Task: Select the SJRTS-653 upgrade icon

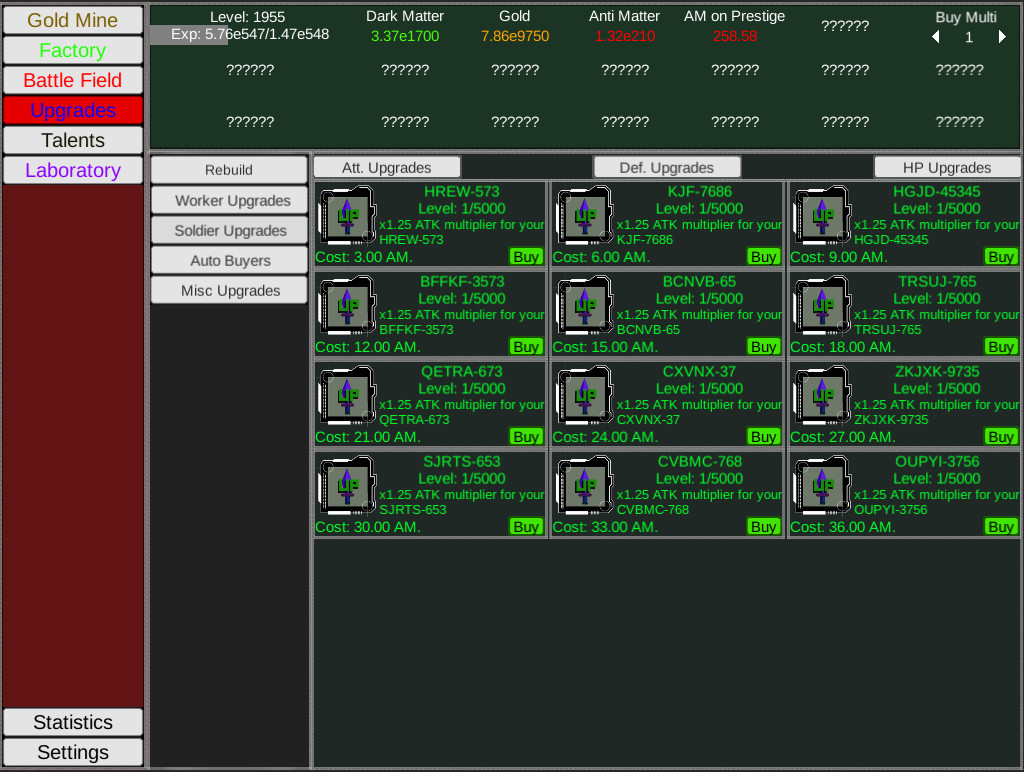Action: [x=346, y=485]
